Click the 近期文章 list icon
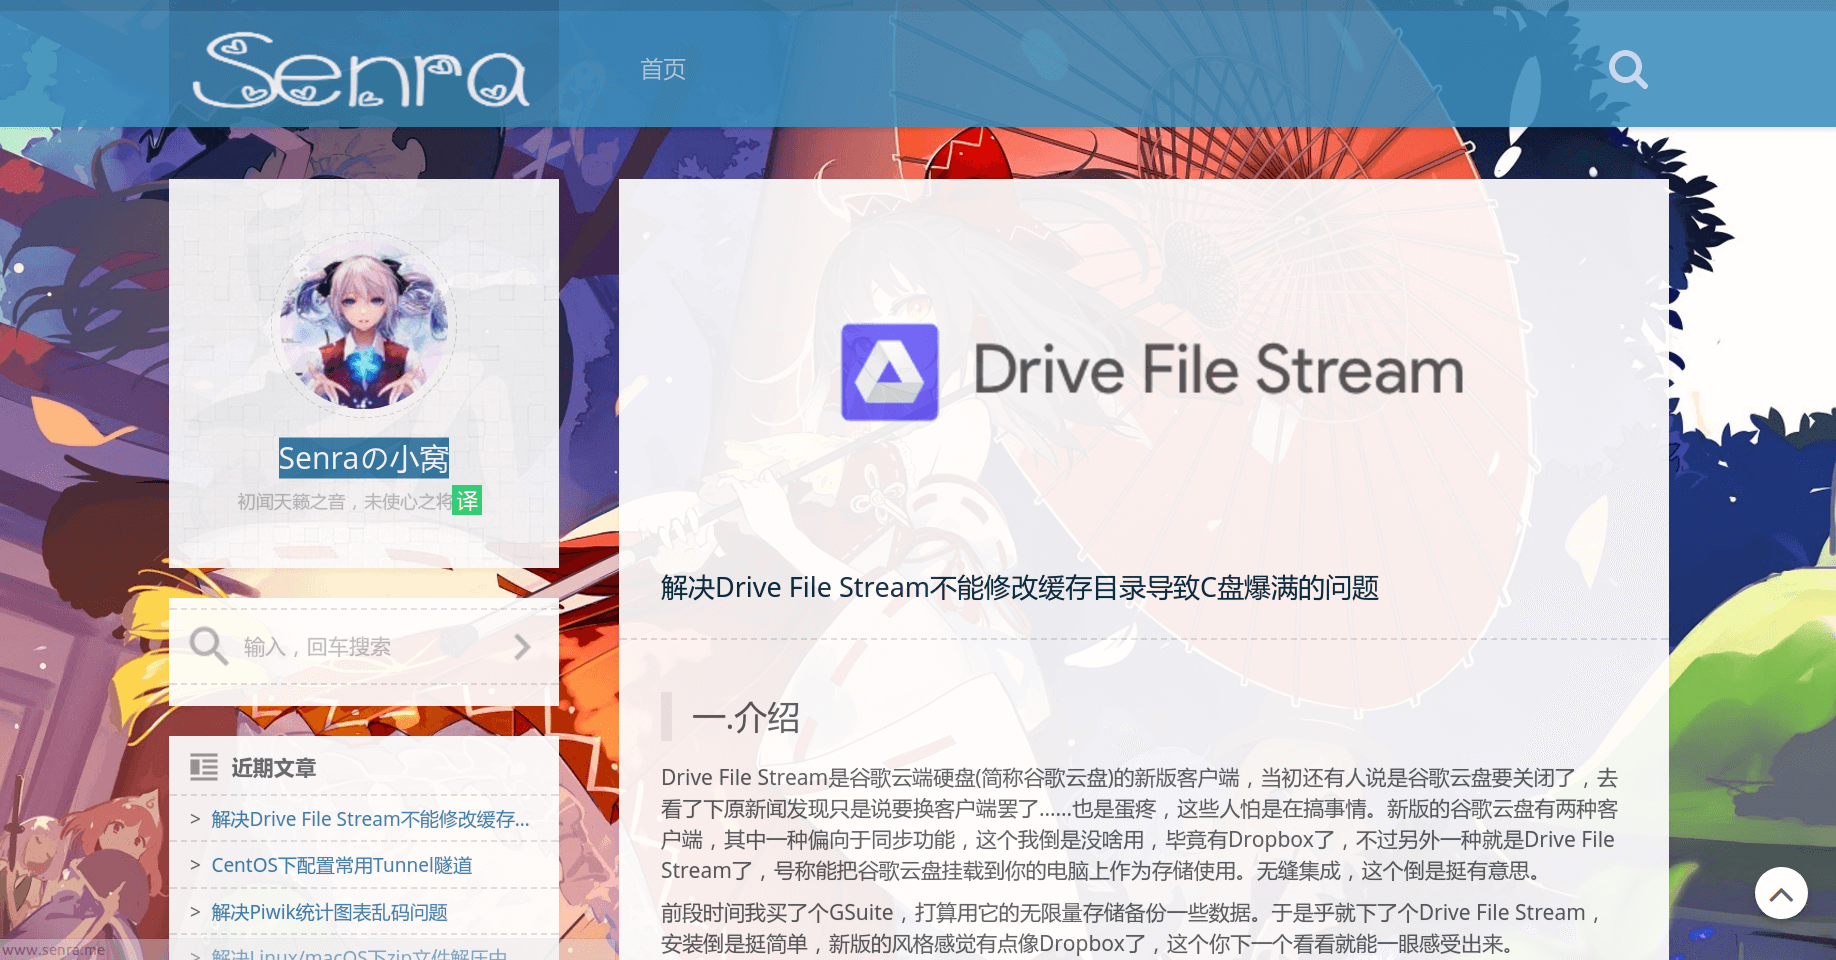1836x960 pixels. [204, 767]
